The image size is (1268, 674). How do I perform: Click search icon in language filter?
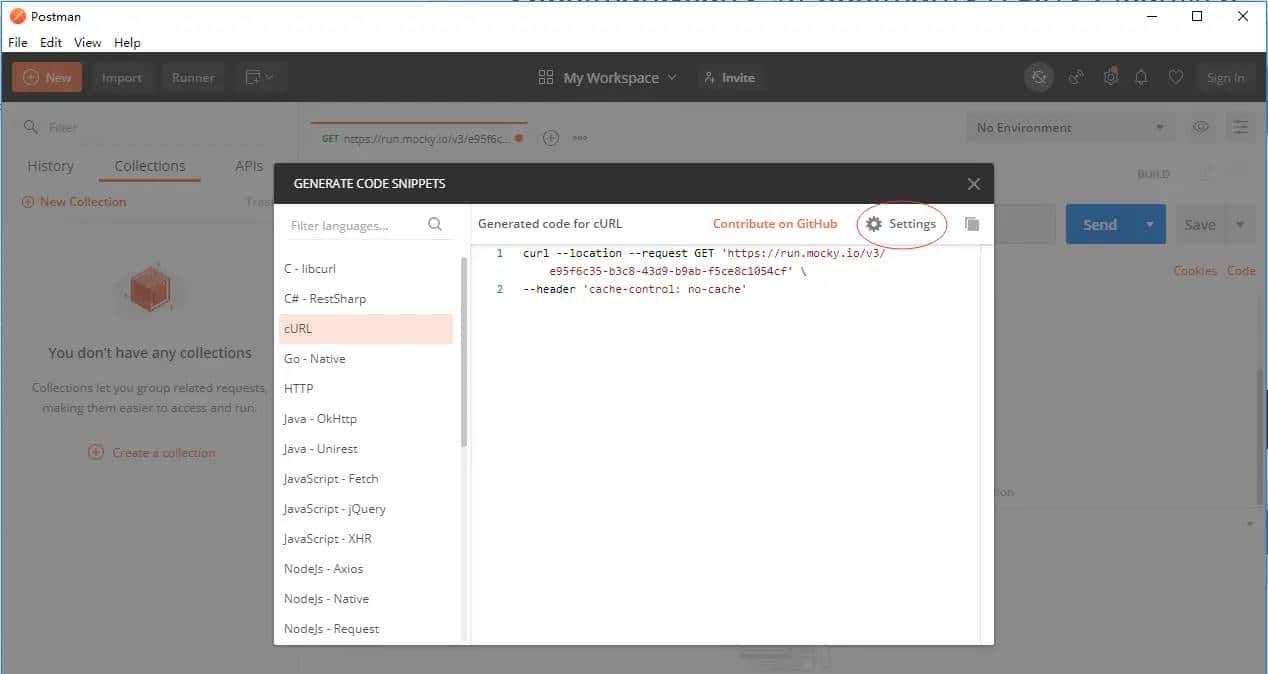tap(435, 225)
